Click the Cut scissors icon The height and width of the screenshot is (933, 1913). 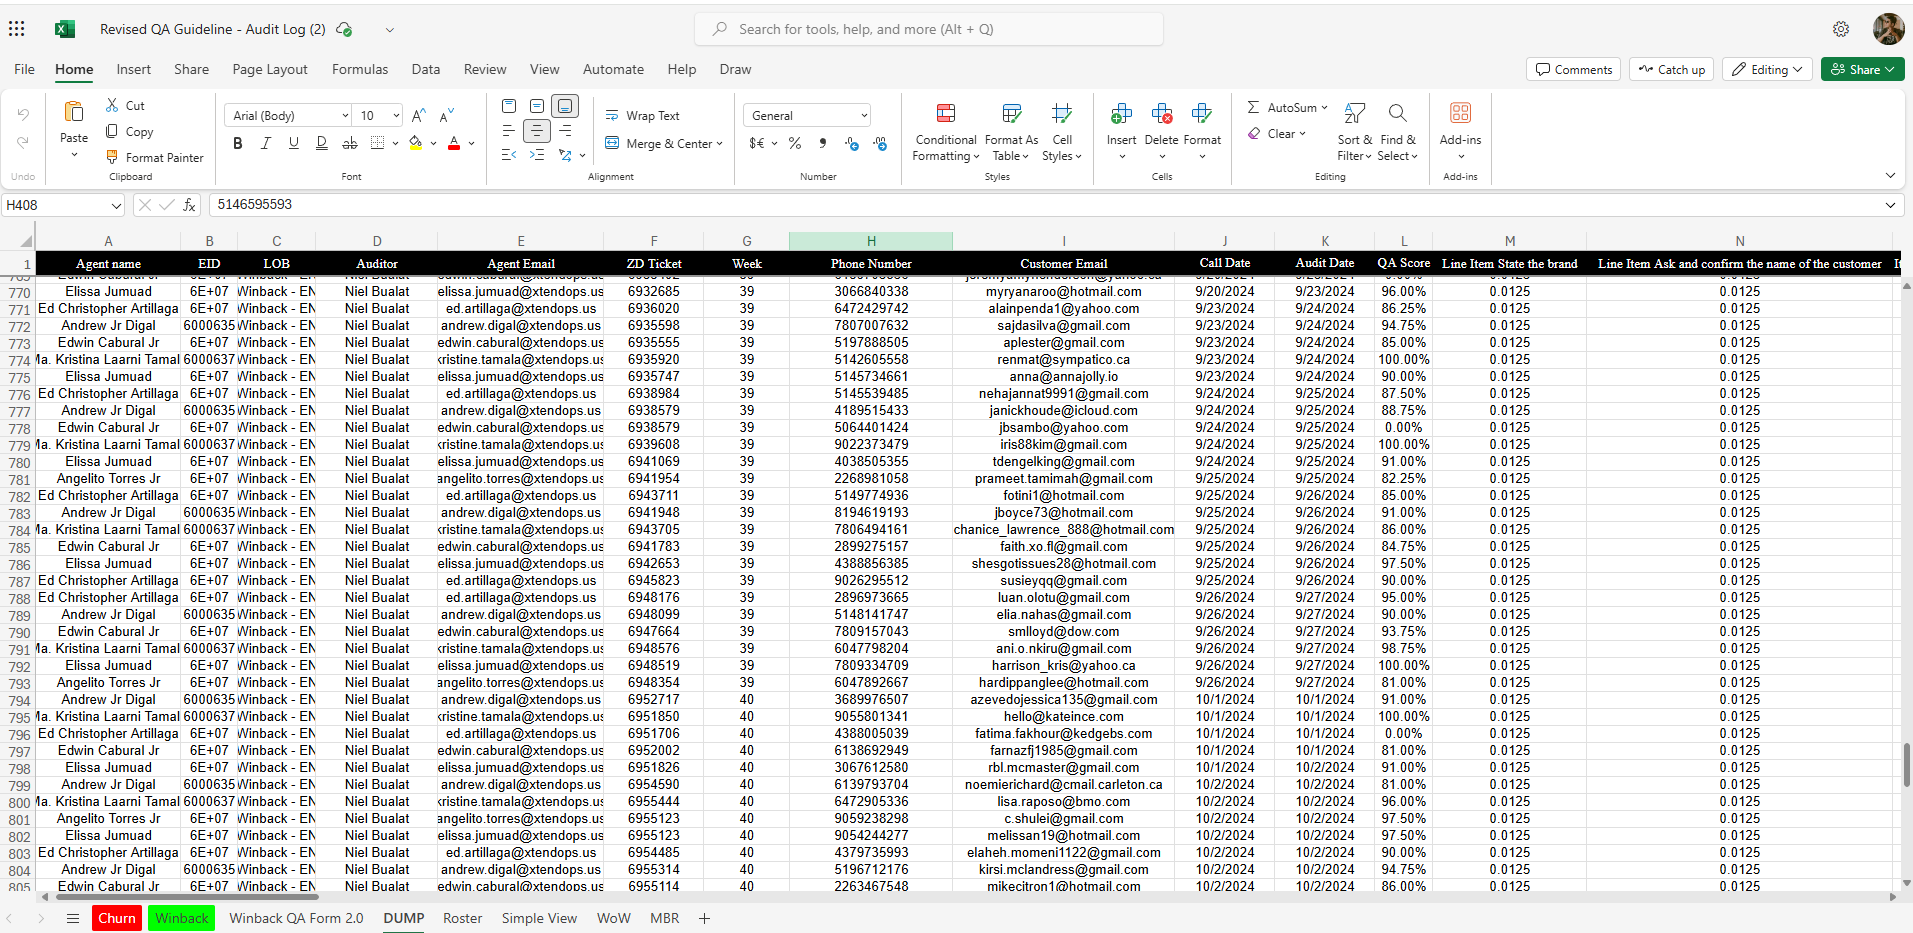pos(113,106)
